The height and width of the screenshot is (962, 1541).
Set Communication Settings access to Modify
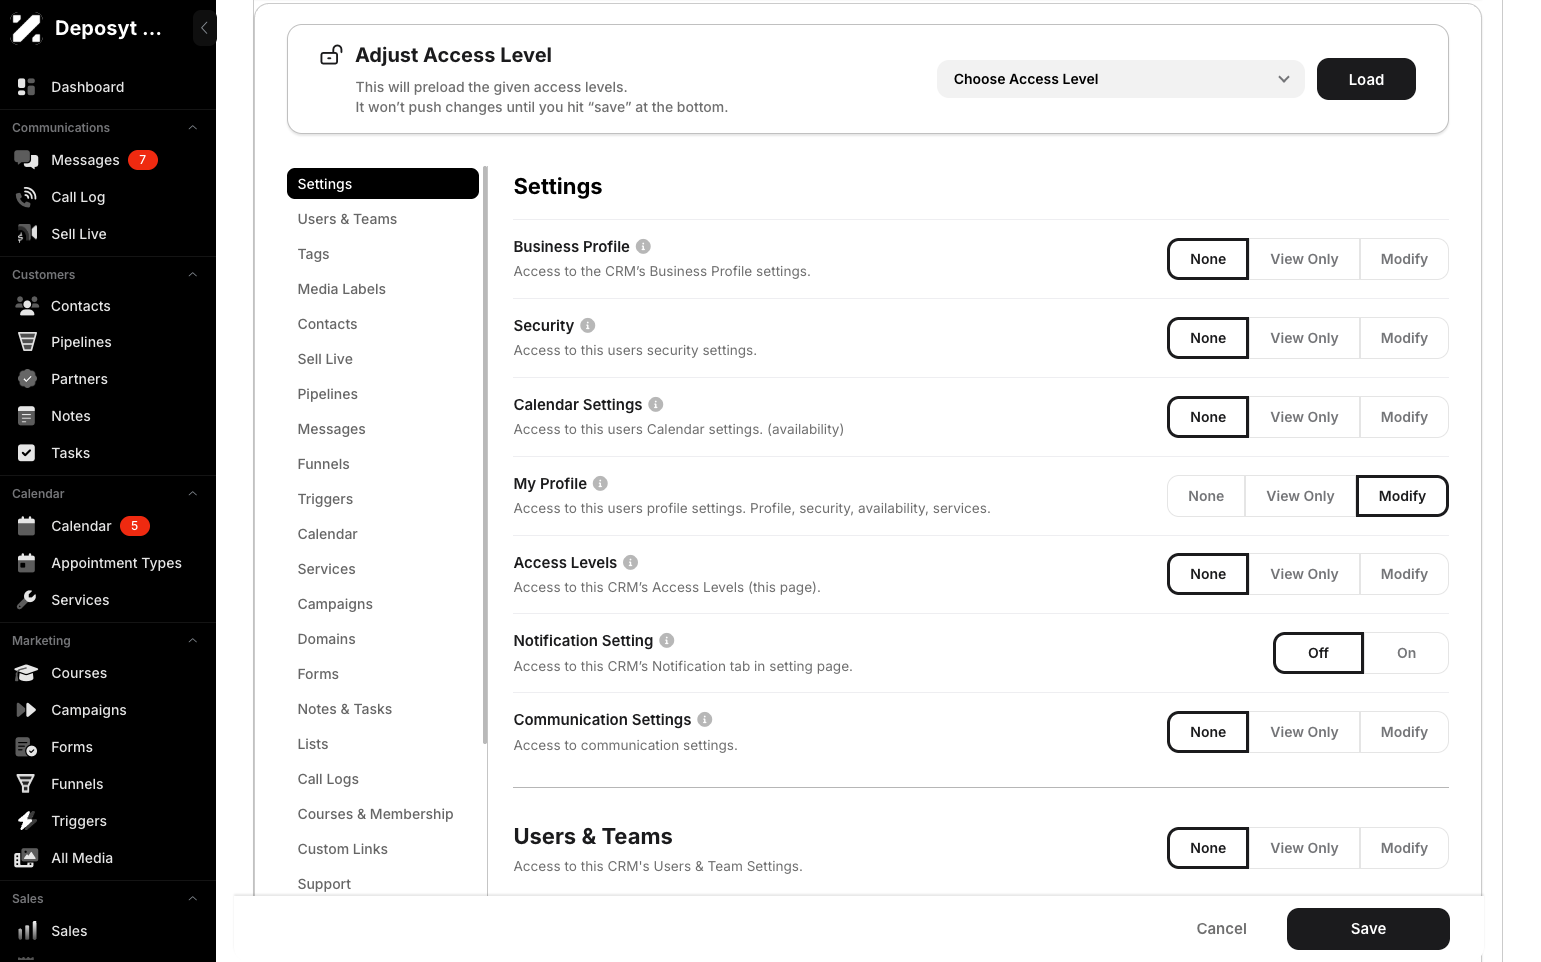click(x=1404, y=732)
